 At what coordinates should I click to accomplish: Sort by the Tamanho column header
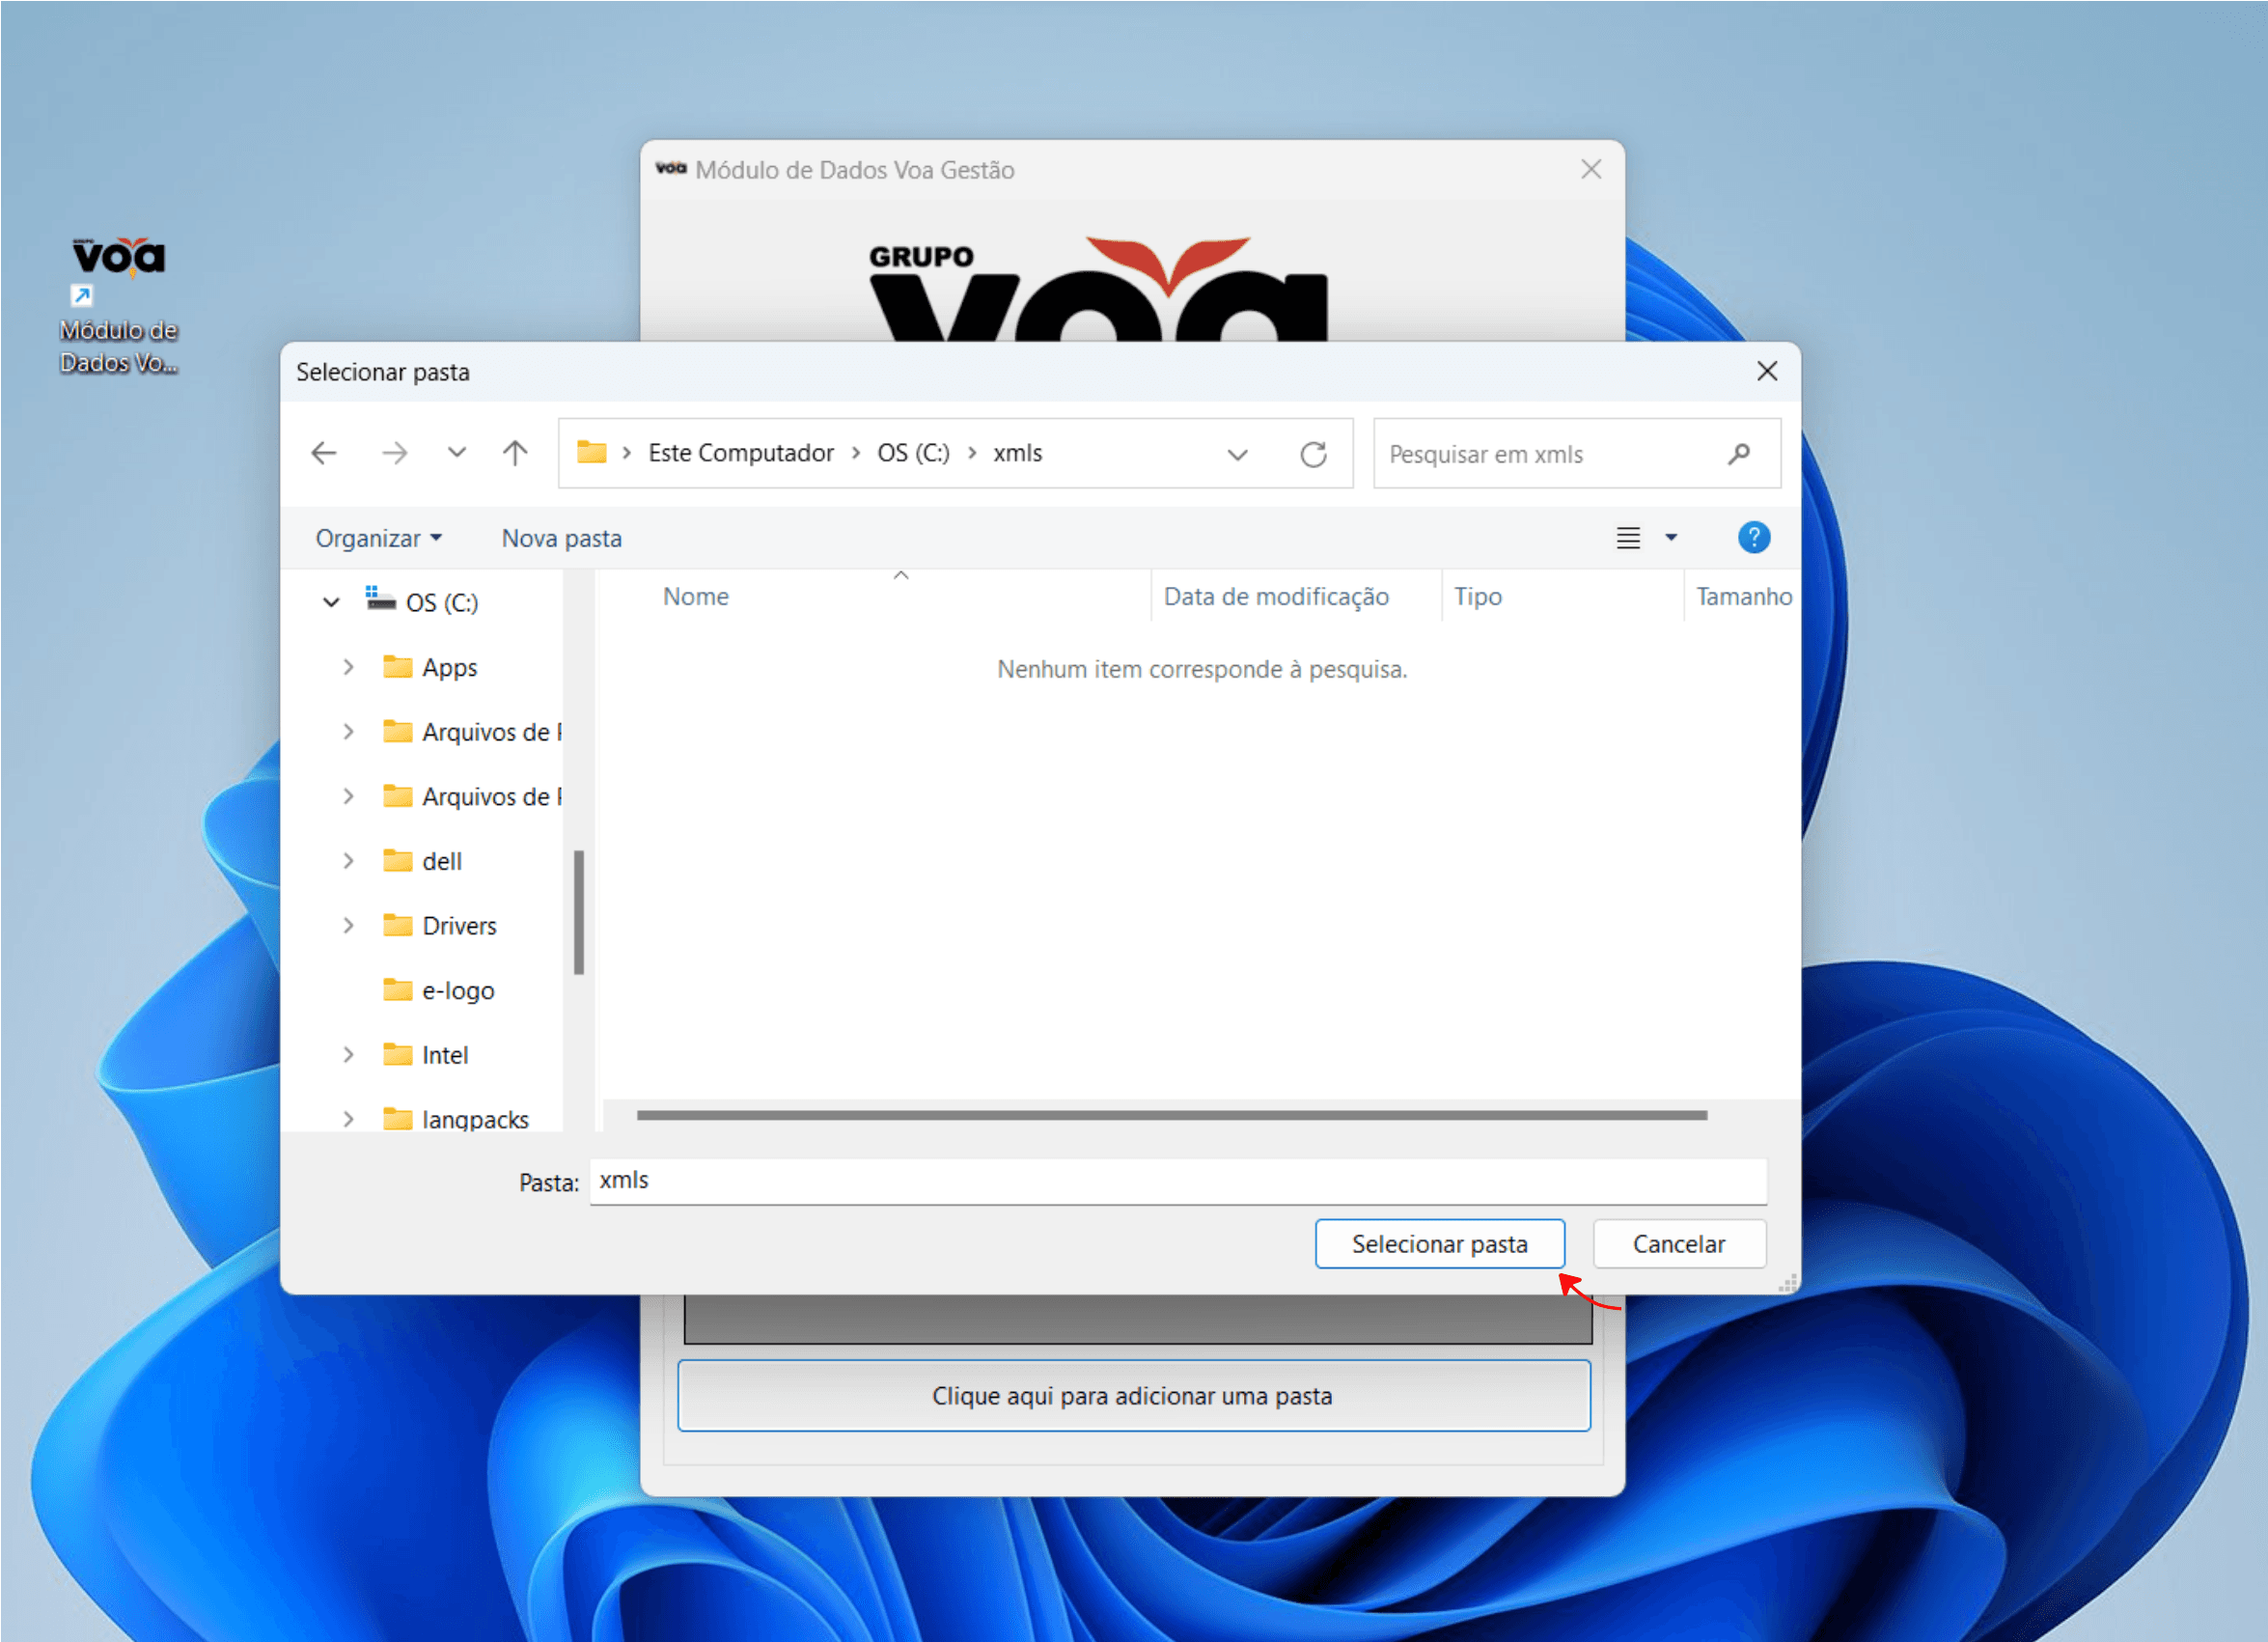[1743, 597]
